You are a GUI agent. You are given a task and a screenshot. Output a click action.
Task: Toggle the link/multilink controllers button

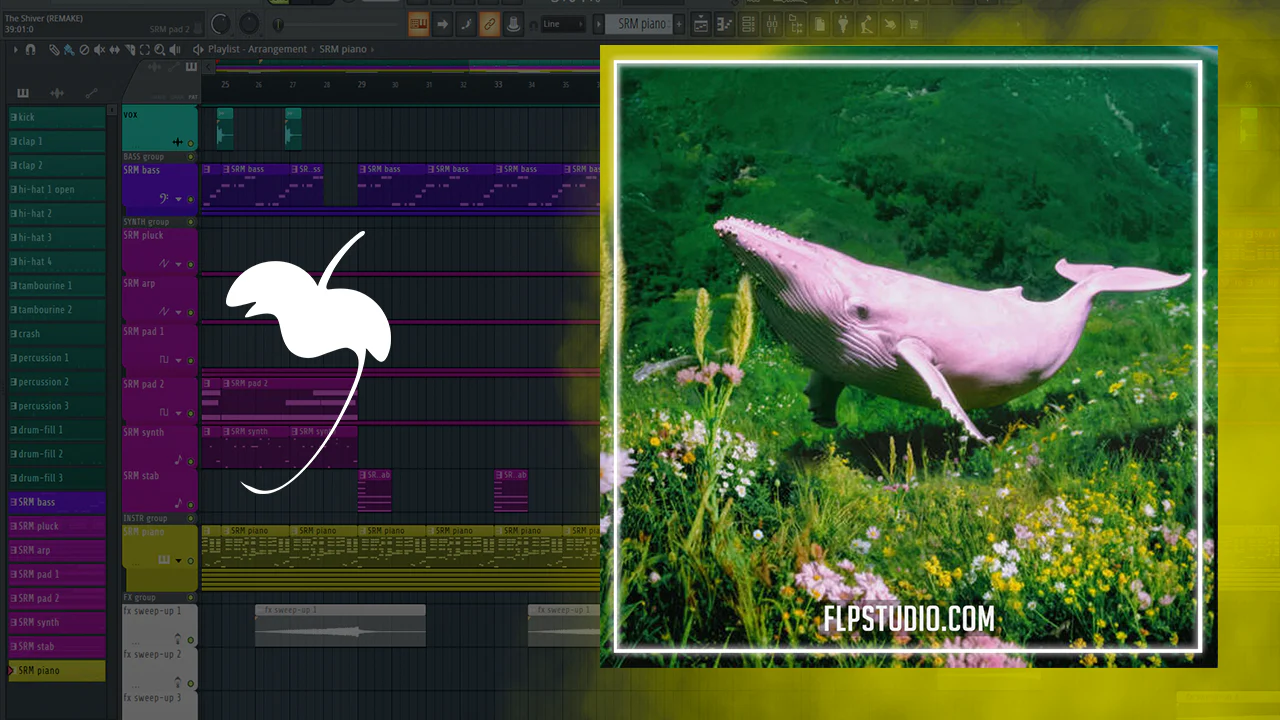coord(490,24)
